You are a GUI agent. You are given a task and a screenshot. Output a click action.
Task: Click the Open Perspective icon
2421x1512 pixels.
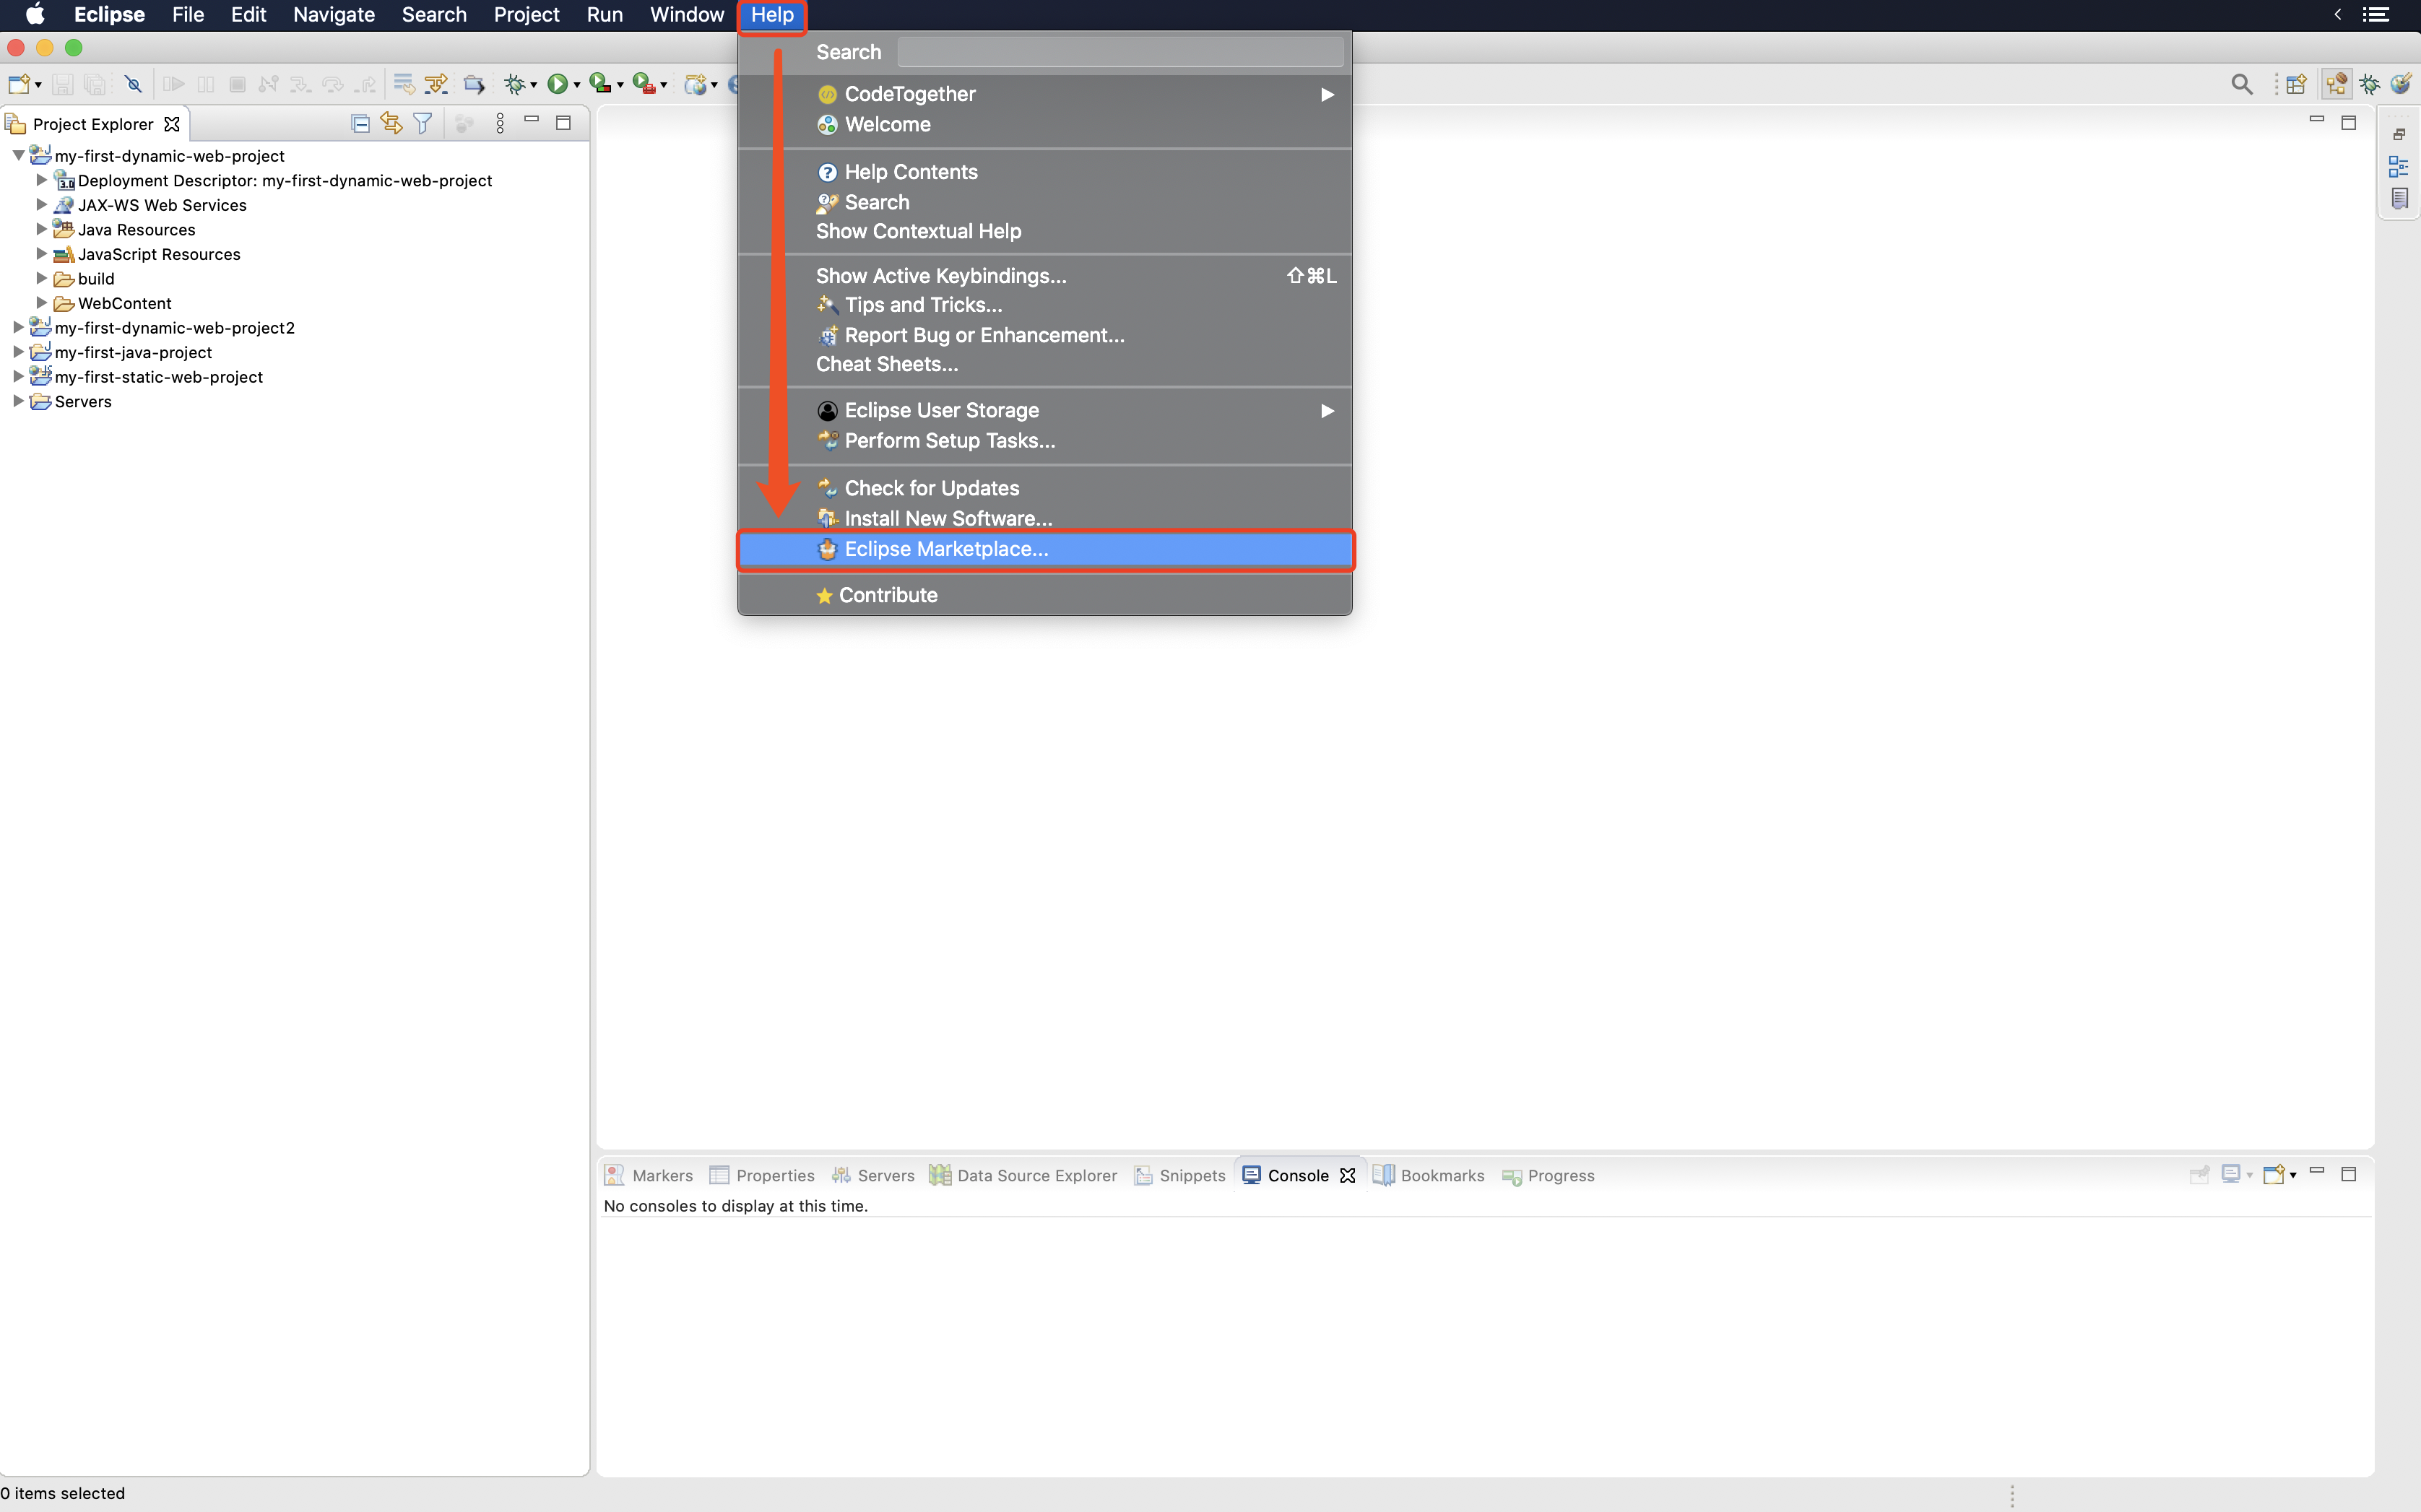point(2296,85)
